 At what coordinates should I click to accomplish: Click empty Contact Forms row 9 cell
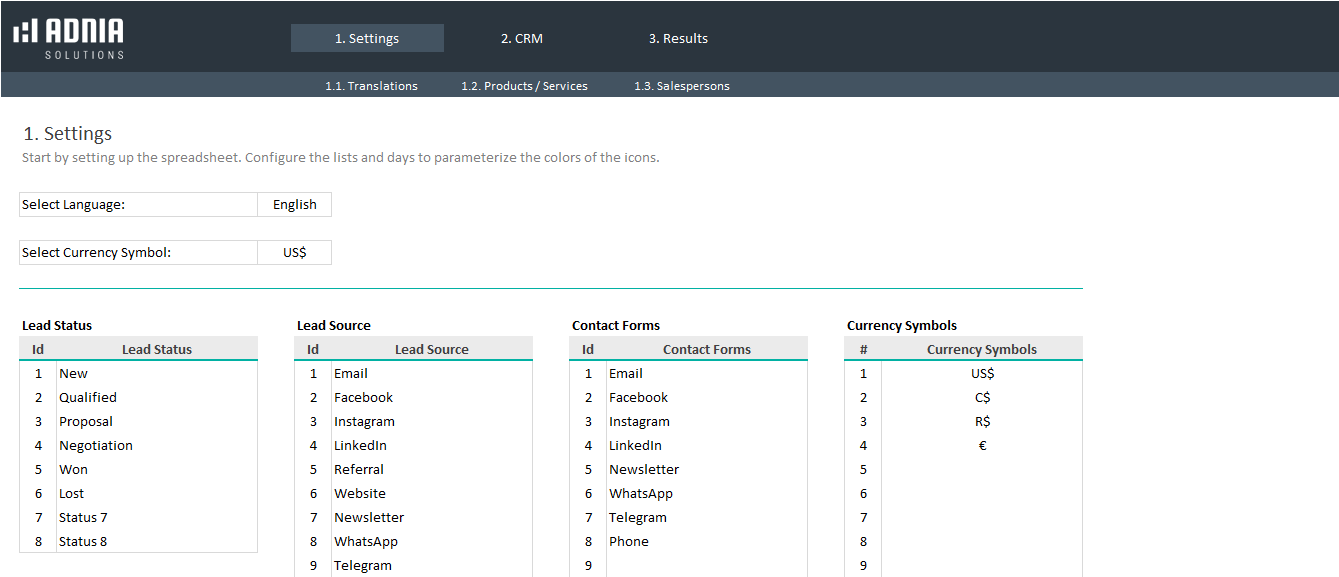[x=706, y=566]
